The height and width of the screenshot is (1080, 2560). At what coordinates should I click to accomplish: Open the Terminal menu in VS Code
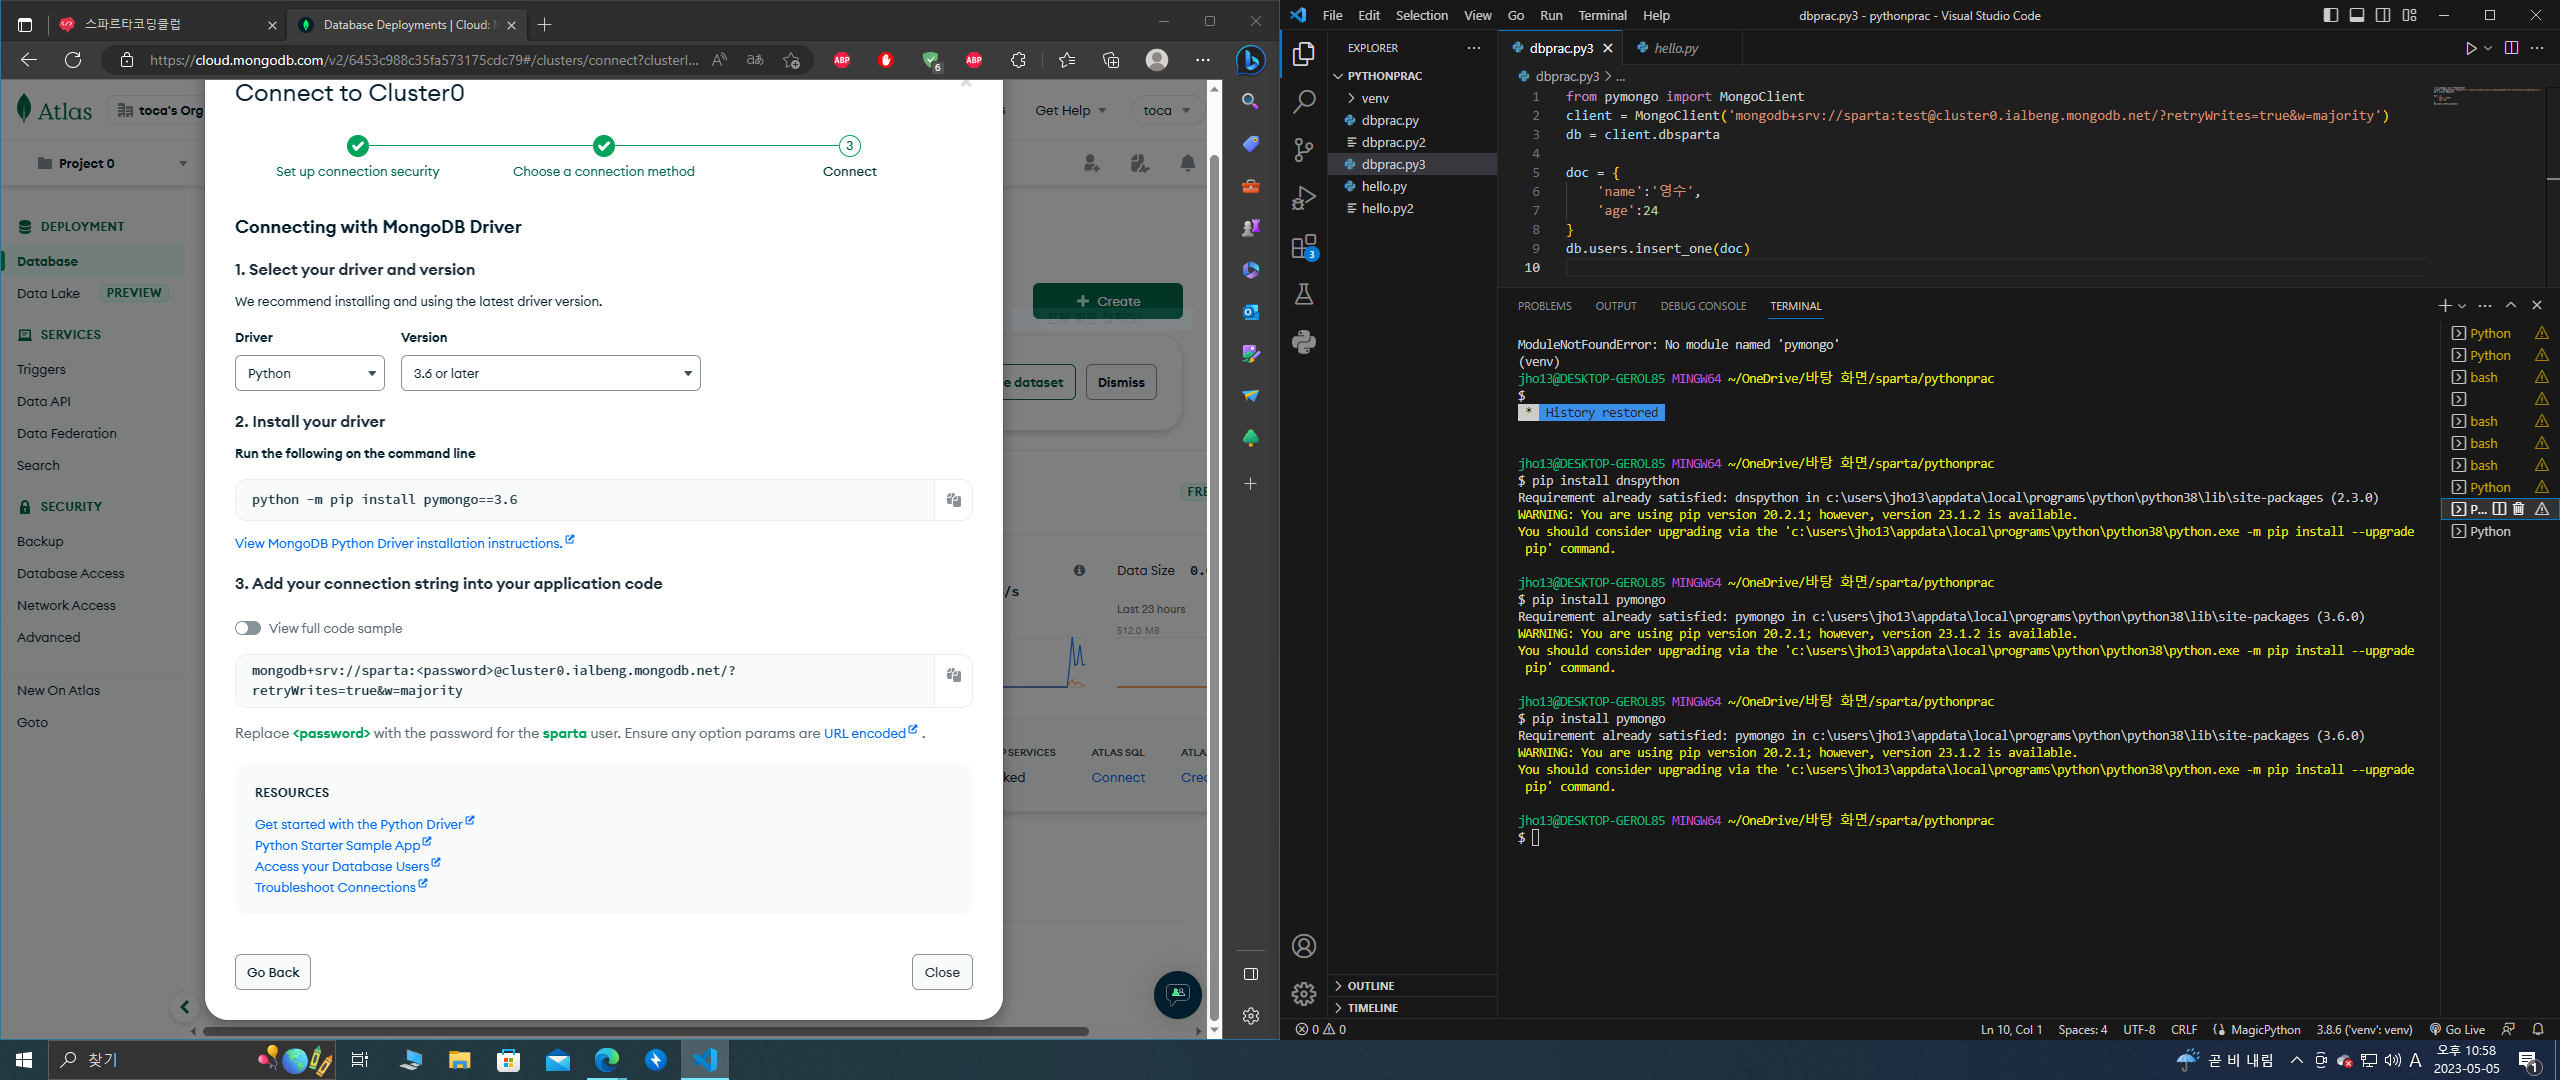(1602, 15)
